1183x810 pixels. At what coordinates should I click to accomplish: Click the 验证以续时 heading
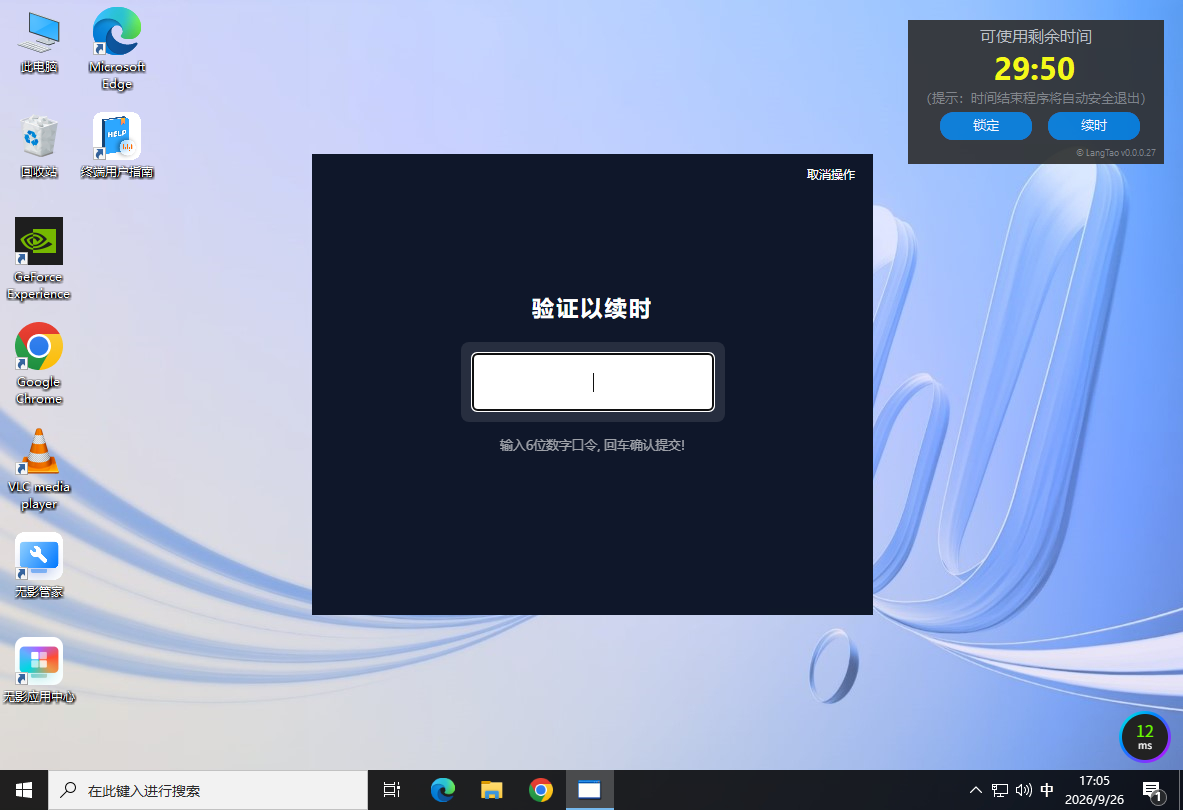(592, 308)
